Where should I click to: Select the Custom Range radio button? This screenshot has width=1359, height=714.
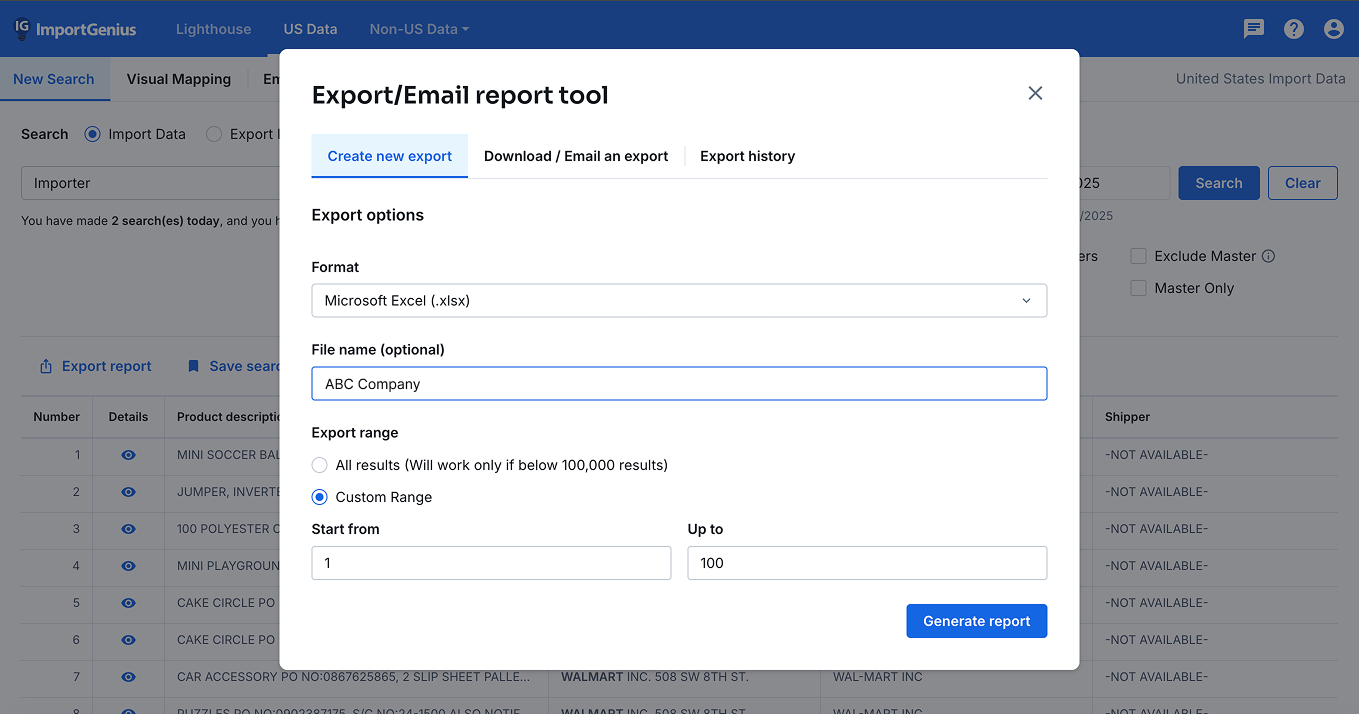tap(319, 497)
